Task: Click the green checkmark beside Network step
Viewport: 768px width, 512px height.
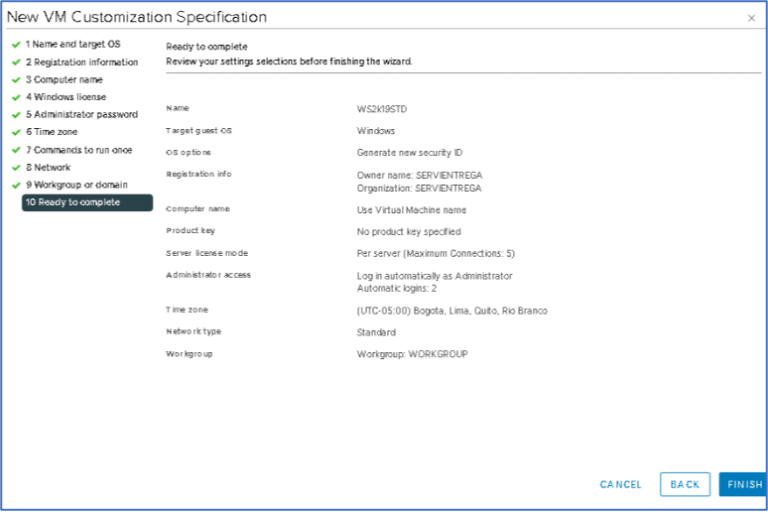Action: click(16, 168)
